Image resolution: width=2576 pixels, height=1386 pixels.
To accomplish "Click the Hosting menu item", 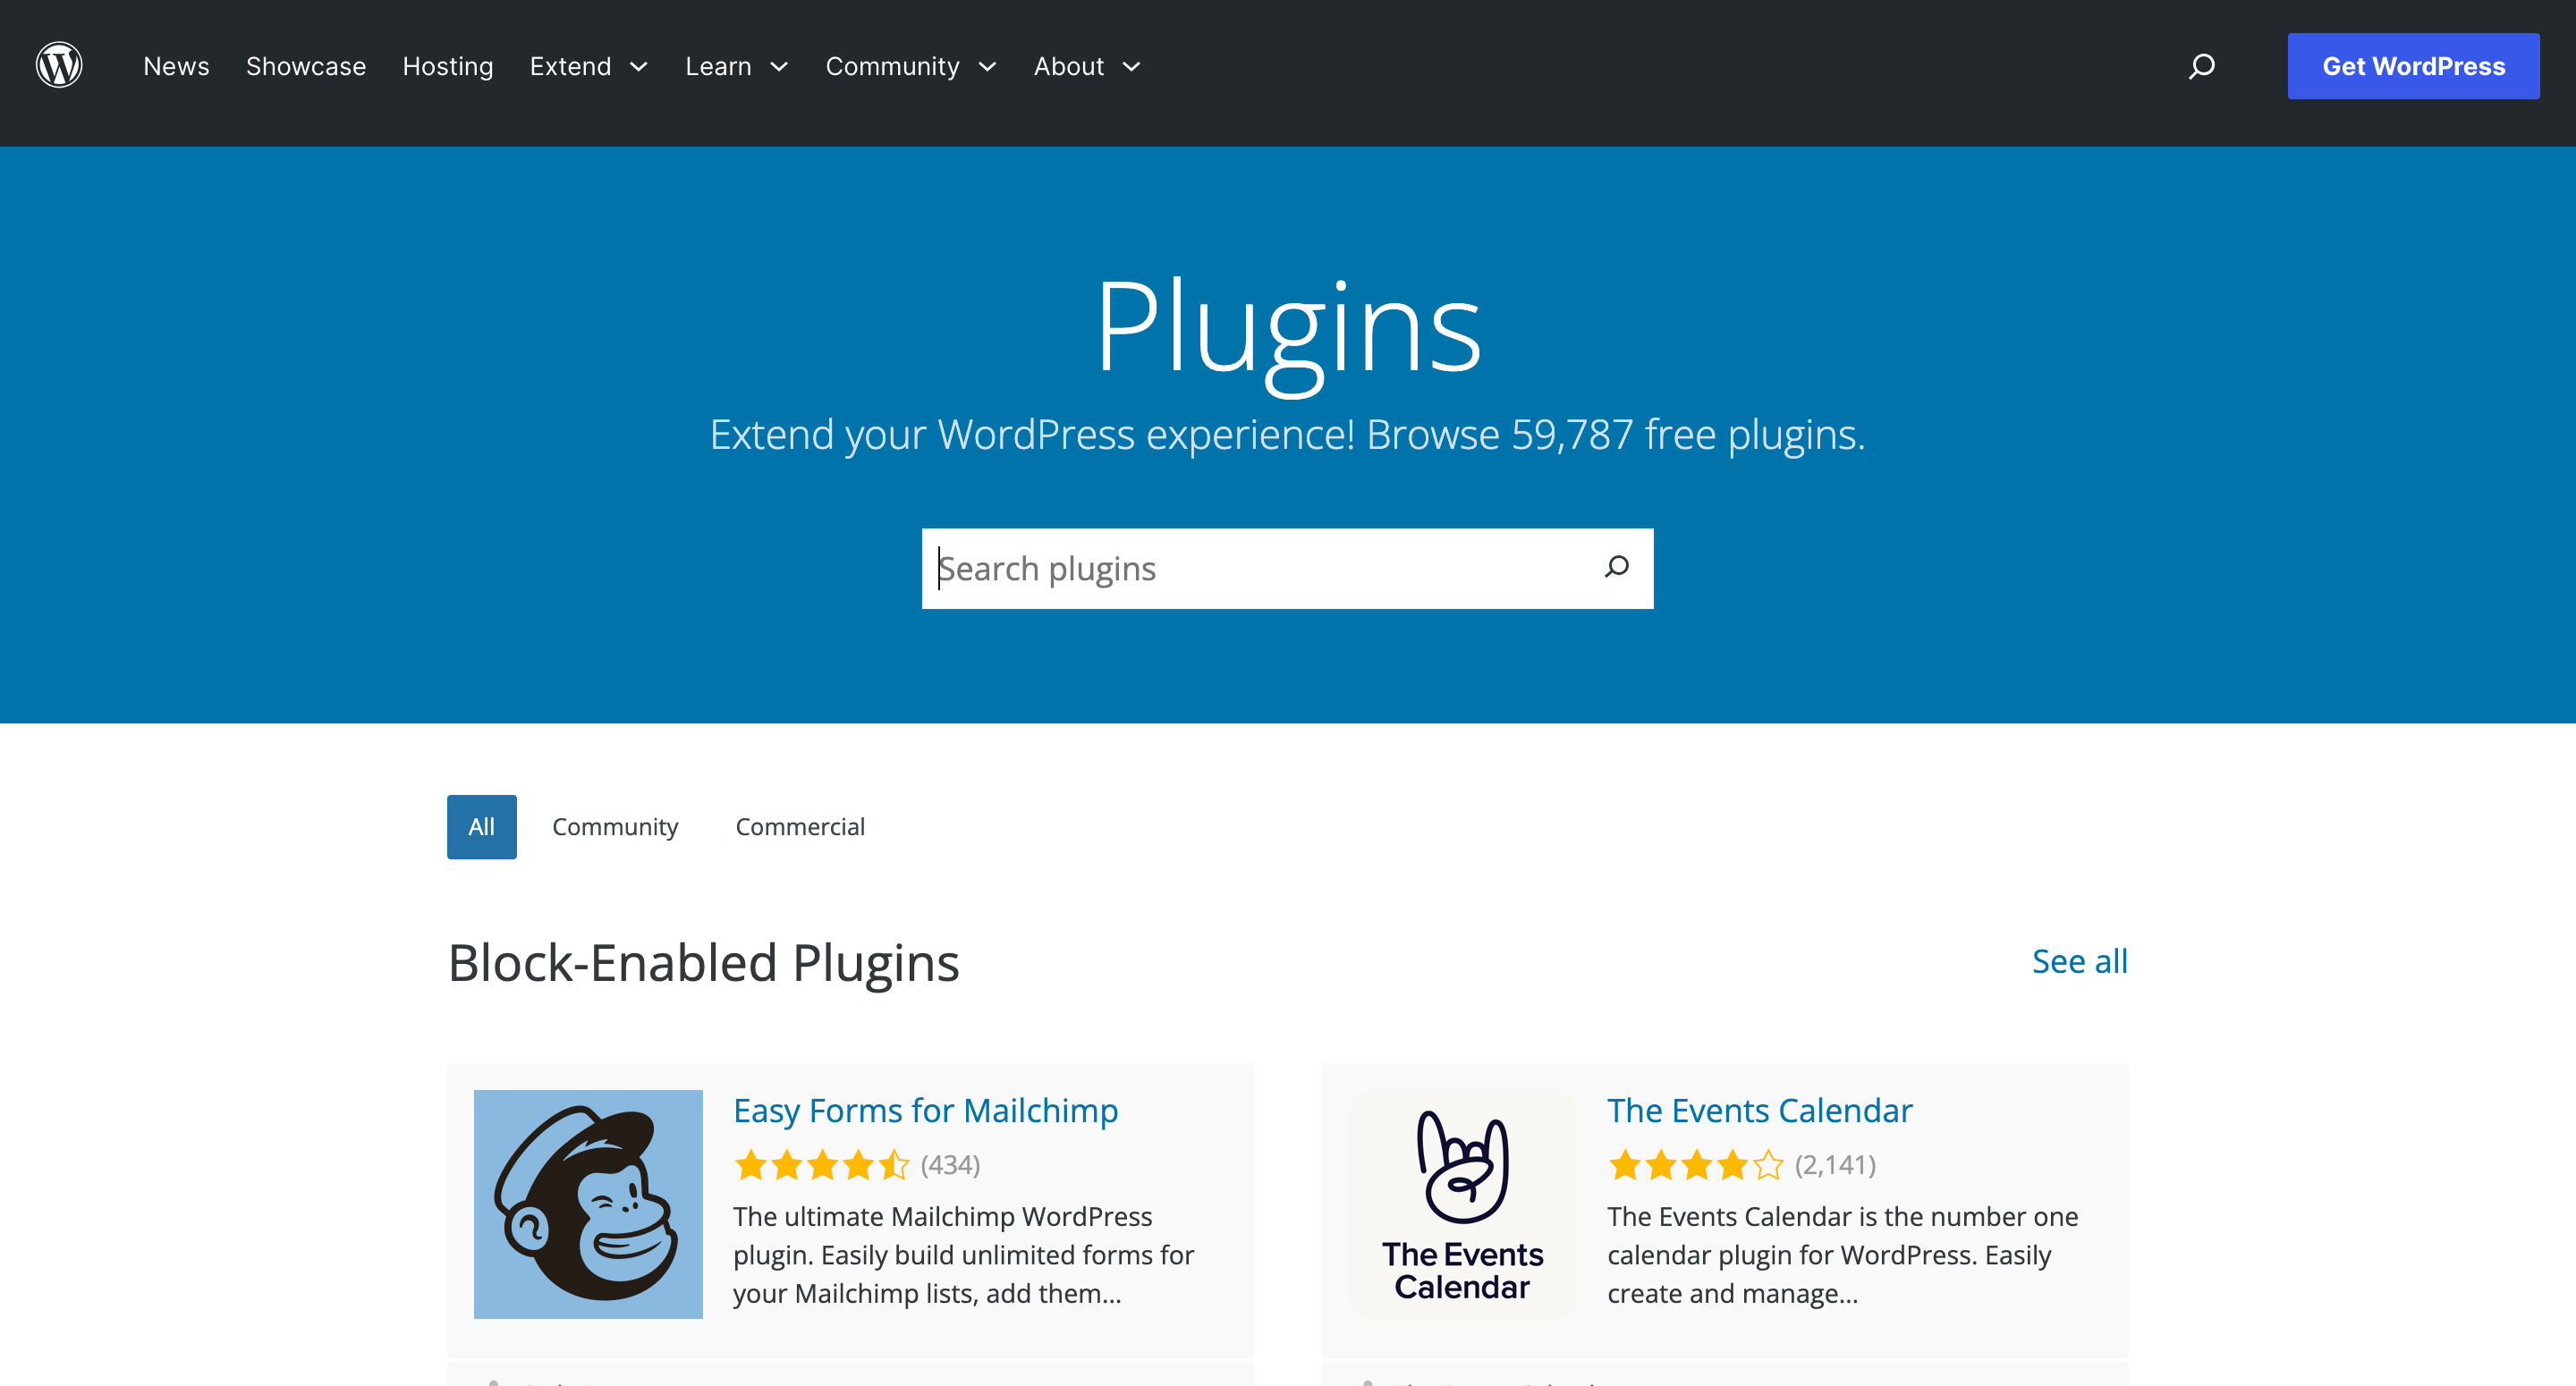I will [447, 66].
